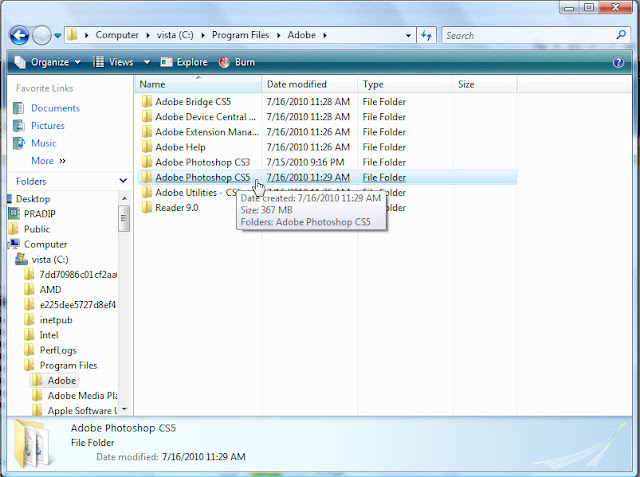Screen dimensions: 640x477
Task: Select Intel folder in tree
Action: coord(49,335)
